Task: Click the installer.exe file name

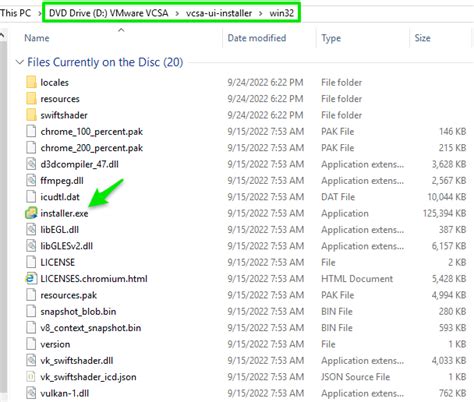Action: 64,213
